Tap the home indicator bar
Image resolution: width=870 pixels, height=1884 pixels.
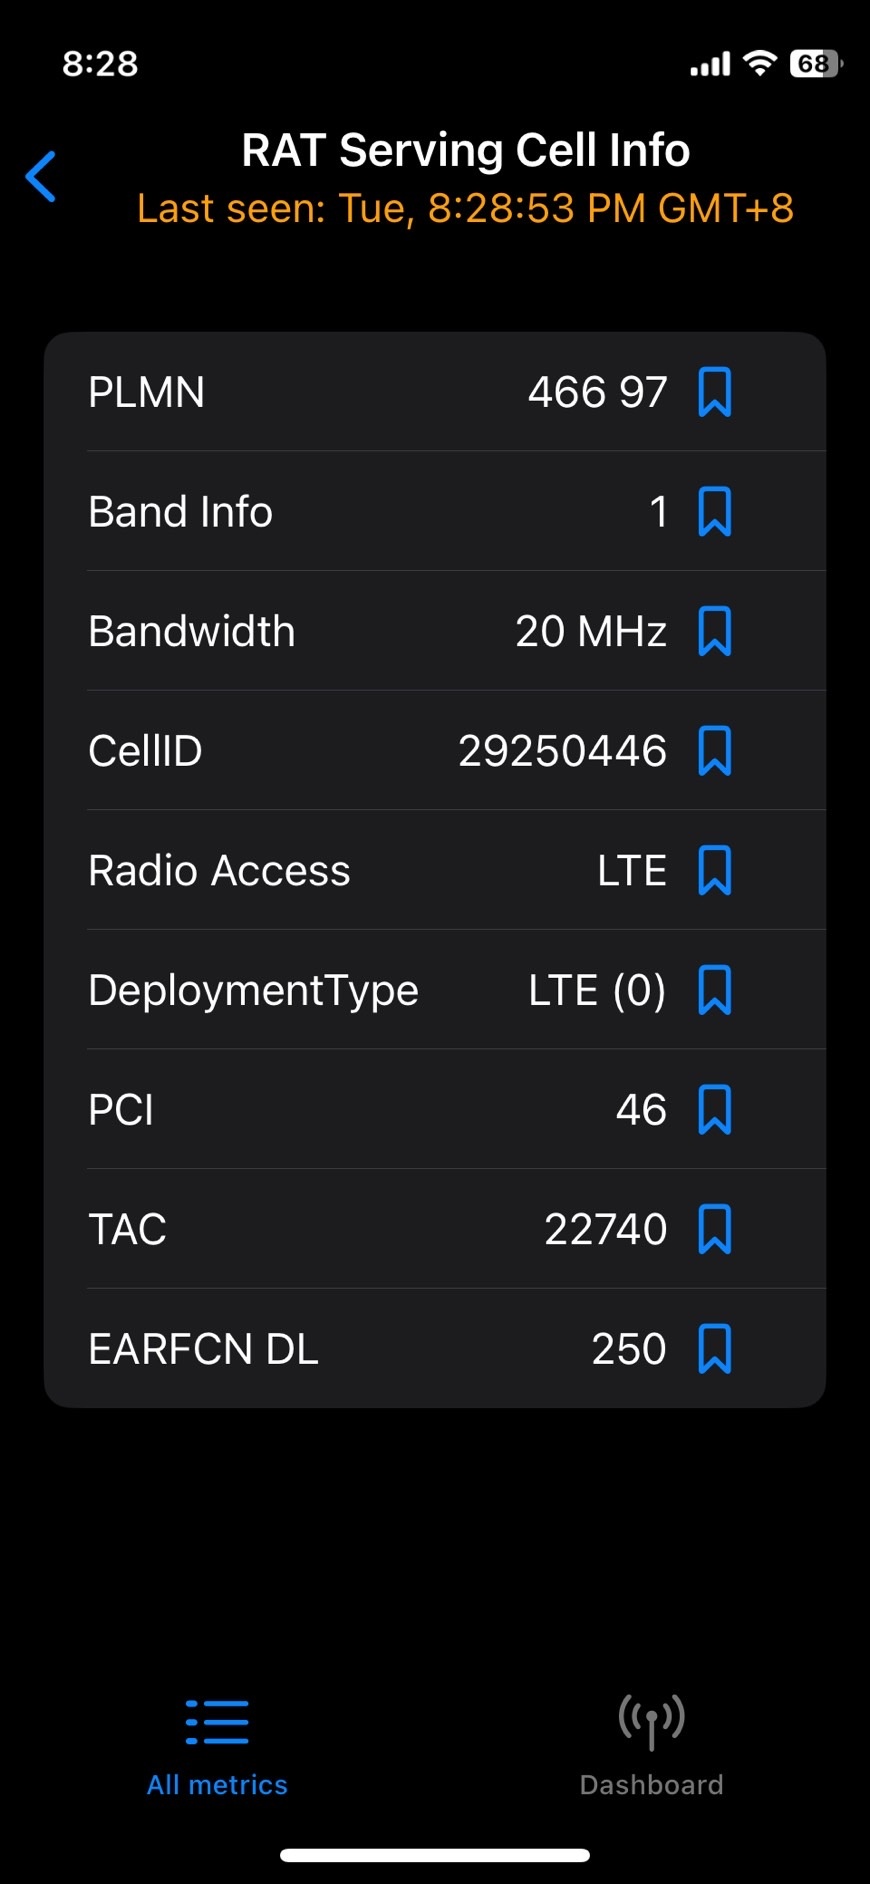click(x=435, y=1856)
